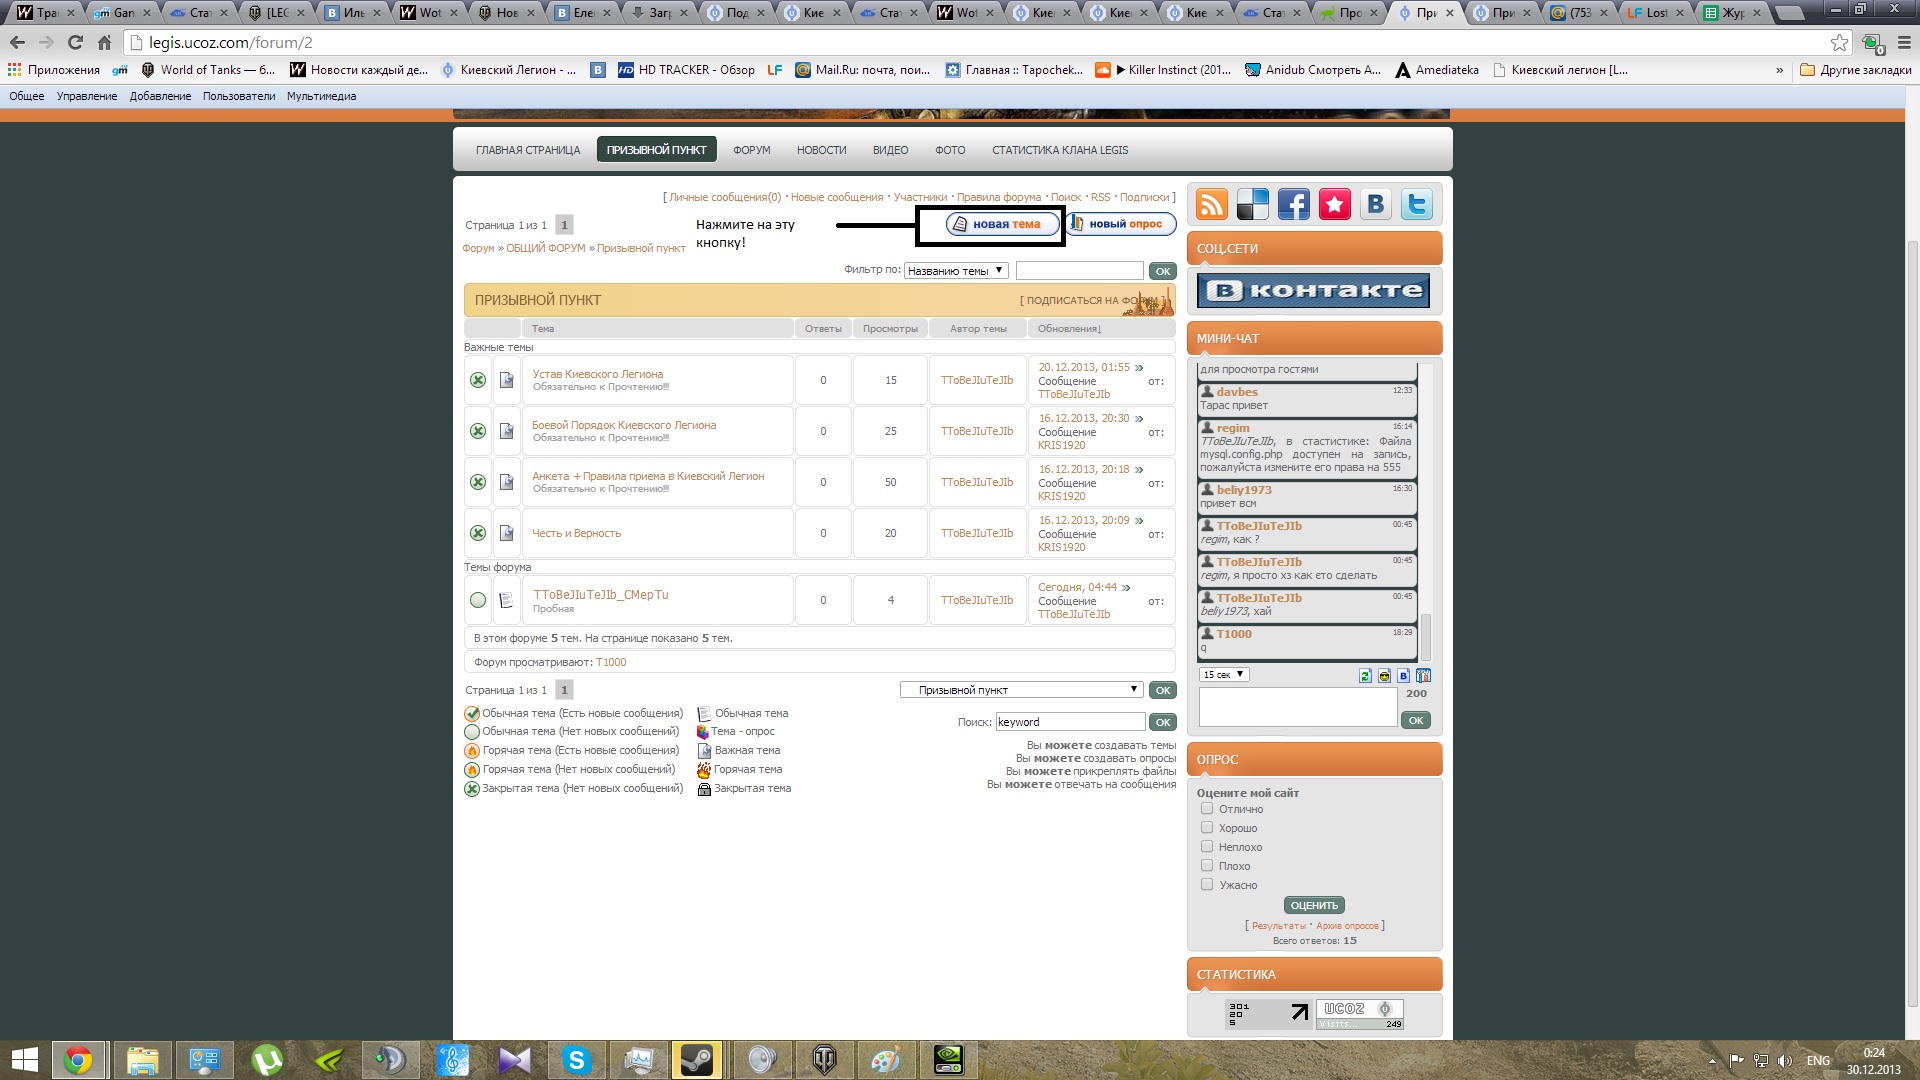
Task: Open the poll 'Результаты' link
Action: coord(1279,926)
